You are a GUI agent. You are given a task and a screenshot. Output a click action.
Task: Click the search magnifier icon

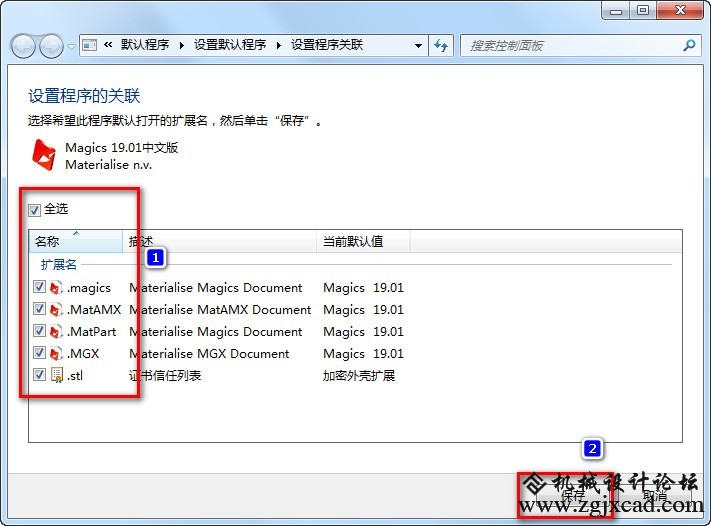[689, 45]
